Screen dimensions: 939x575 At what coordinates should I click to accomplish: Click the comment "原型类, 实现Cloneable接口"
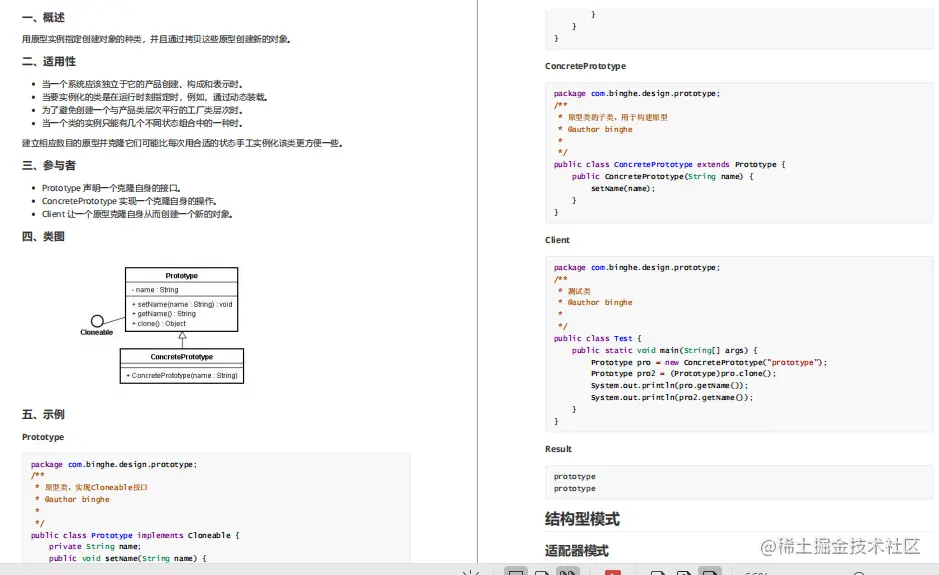pyautogui.click(x=96, y=488)
